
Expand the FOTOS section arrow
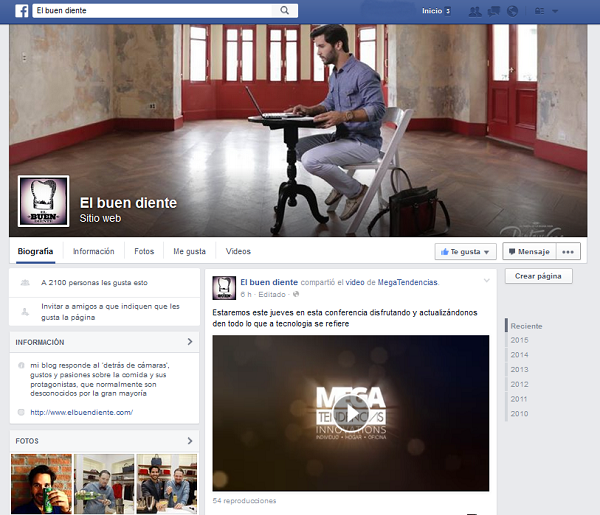click(x=190, y=441)
